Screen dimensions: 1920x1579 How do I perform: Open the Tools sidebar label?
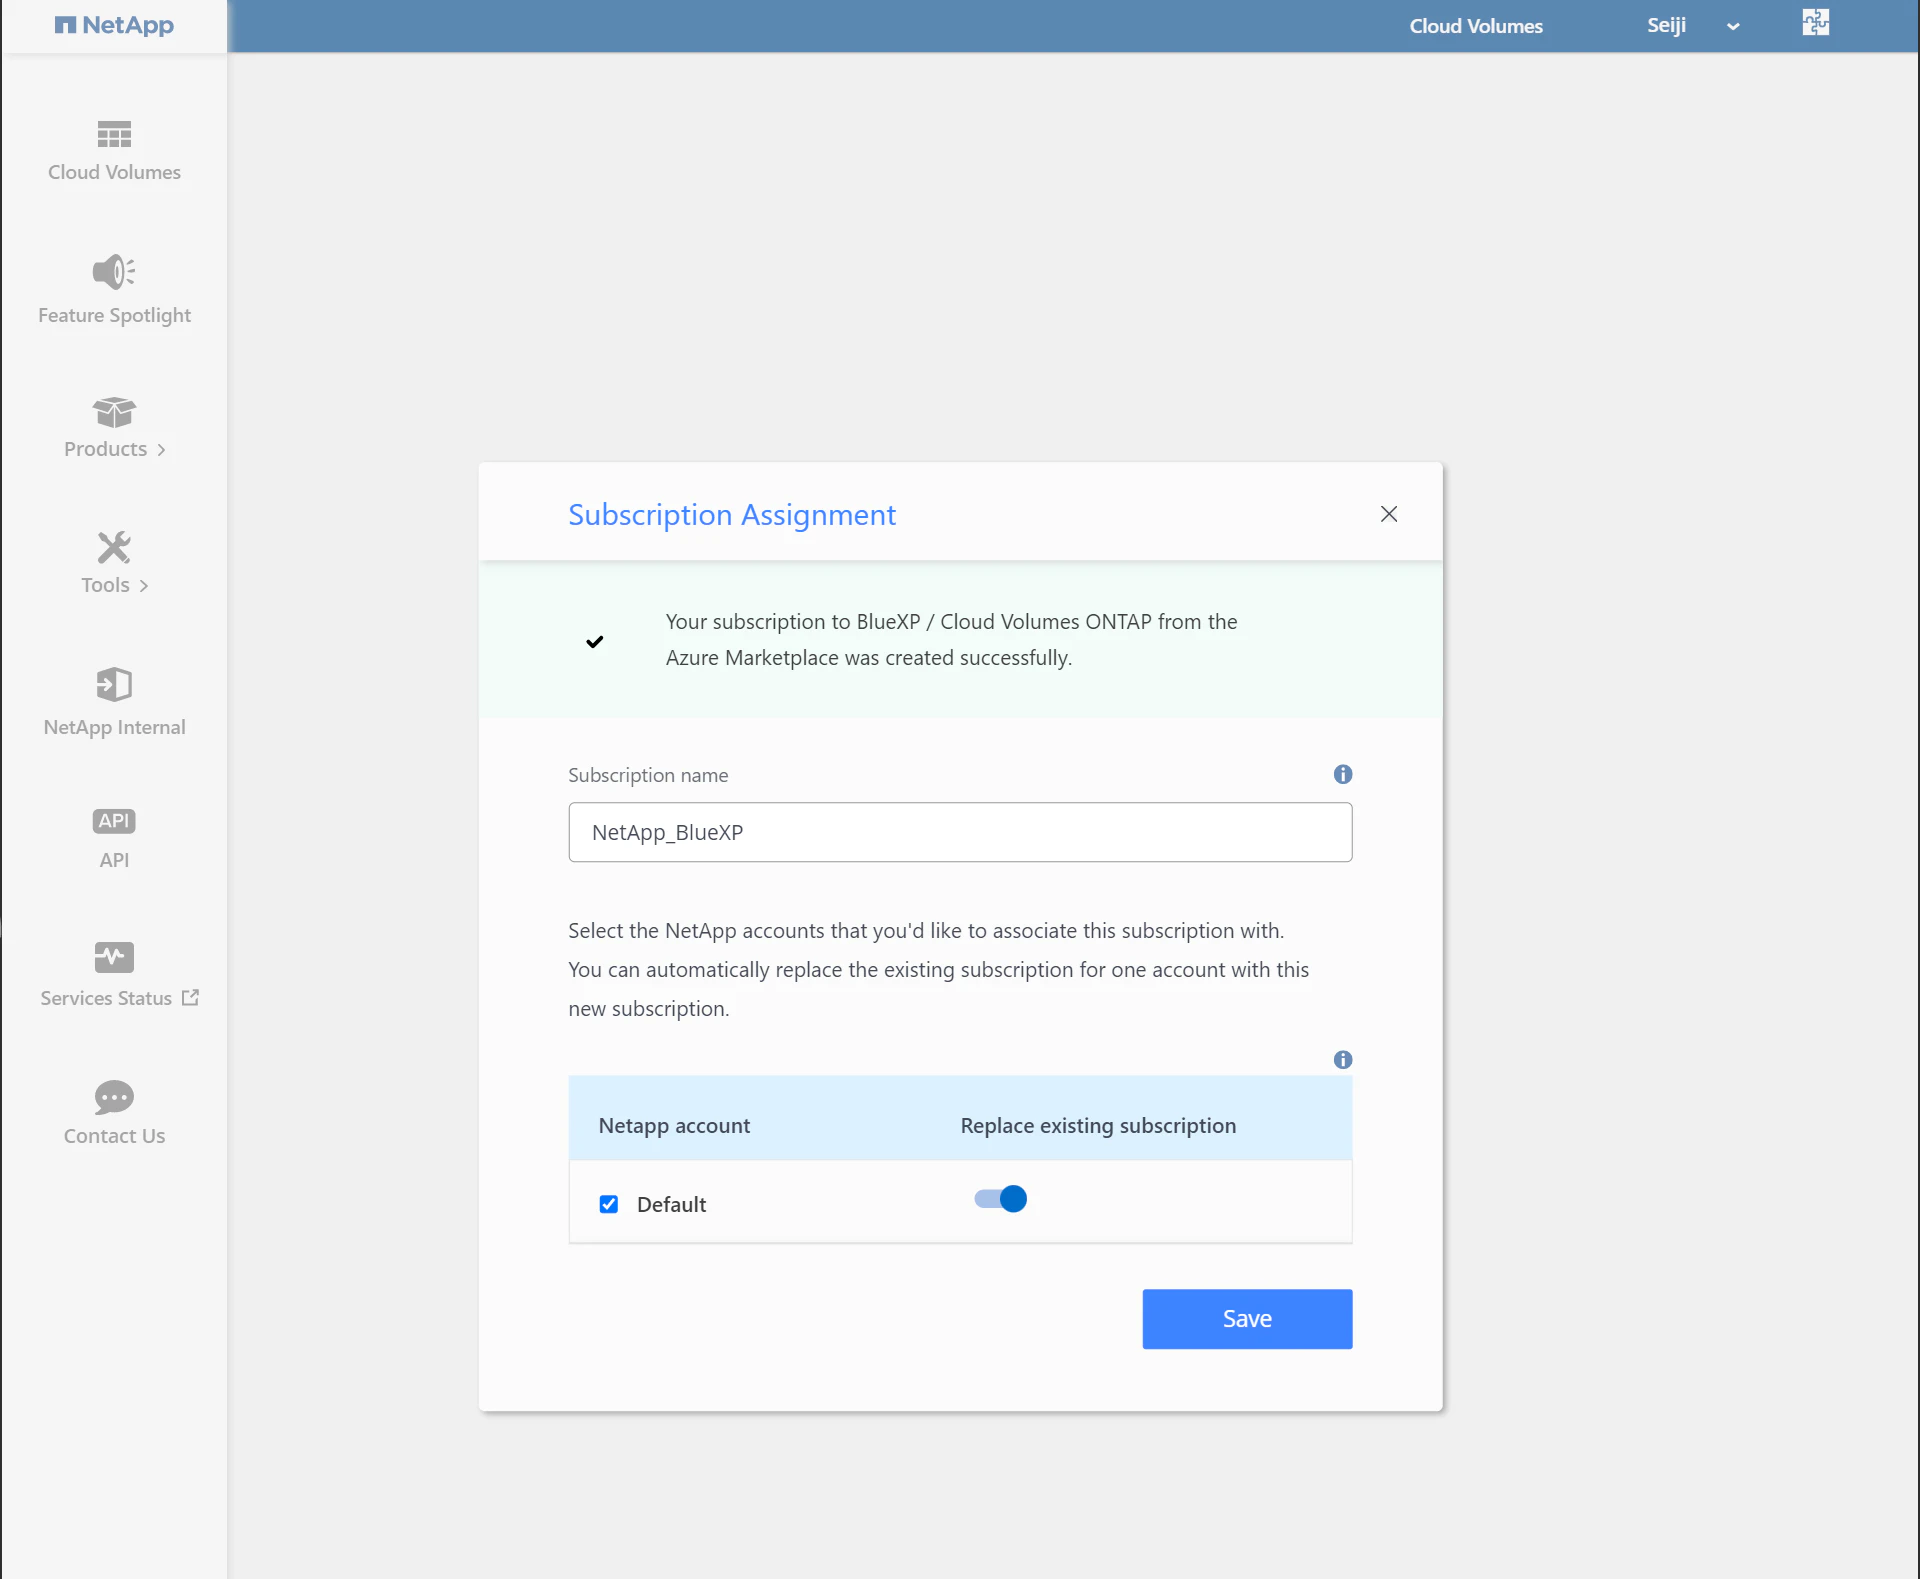(105, 585)
